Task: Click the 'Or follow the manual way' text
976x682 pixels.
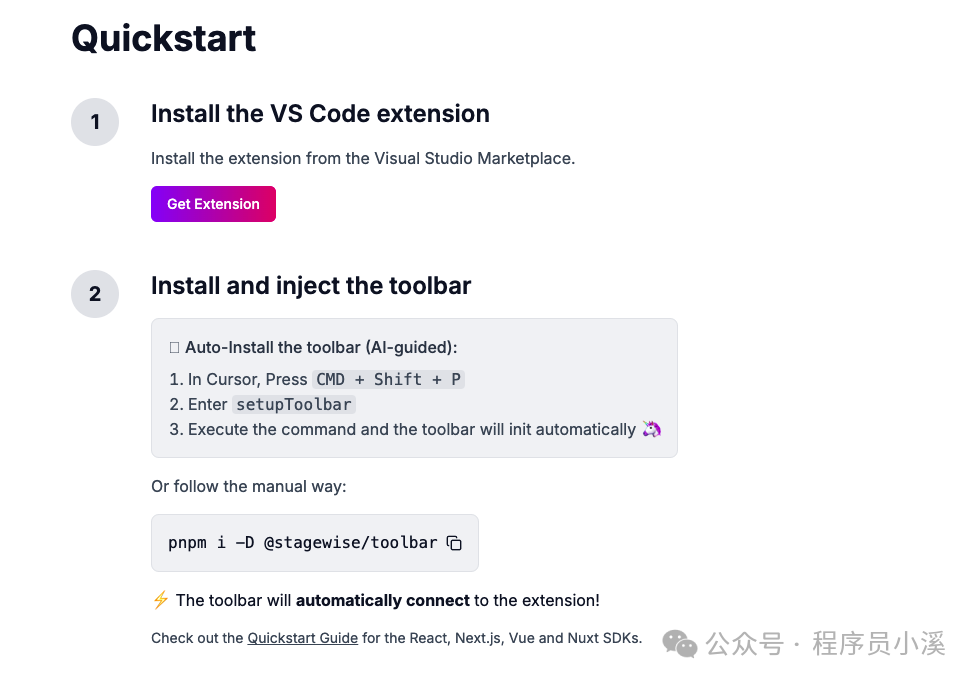Action: click(x=248, y=487)
